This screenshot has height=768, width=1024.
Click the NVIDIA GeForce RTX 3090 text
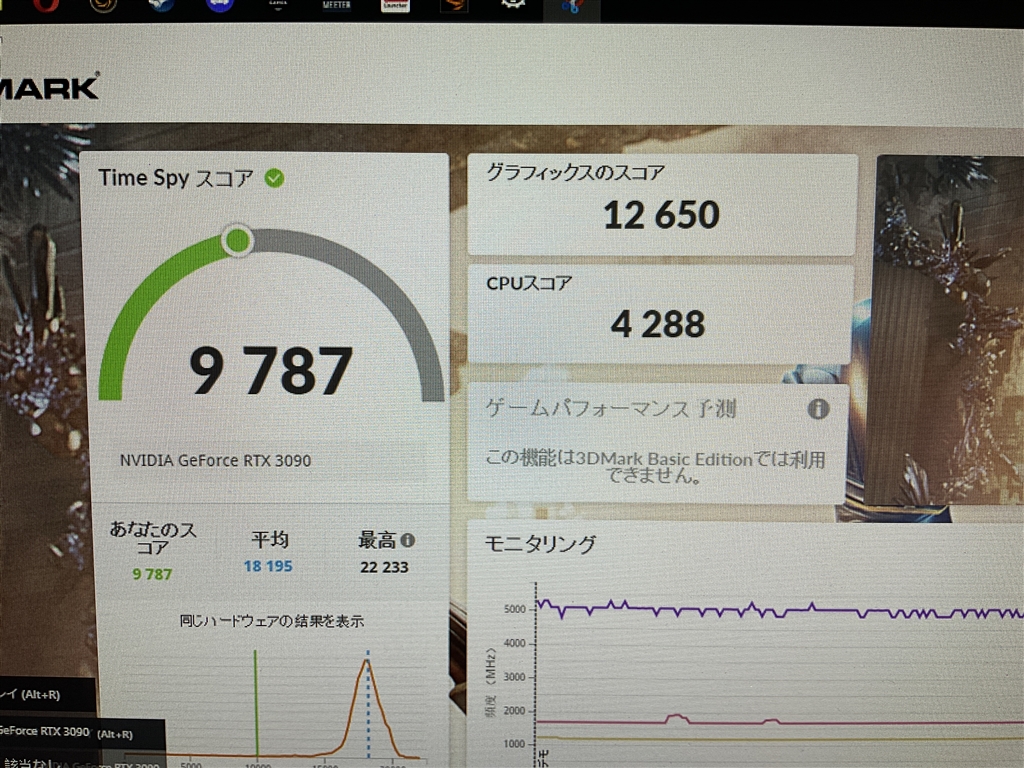(x=215, y=460)
